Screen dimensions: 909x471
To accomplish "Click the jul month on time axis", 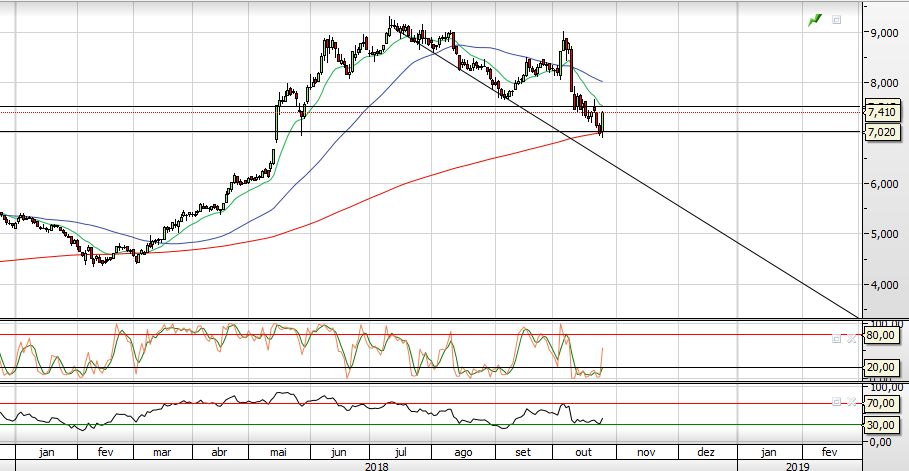I will (x=402, y=452).
